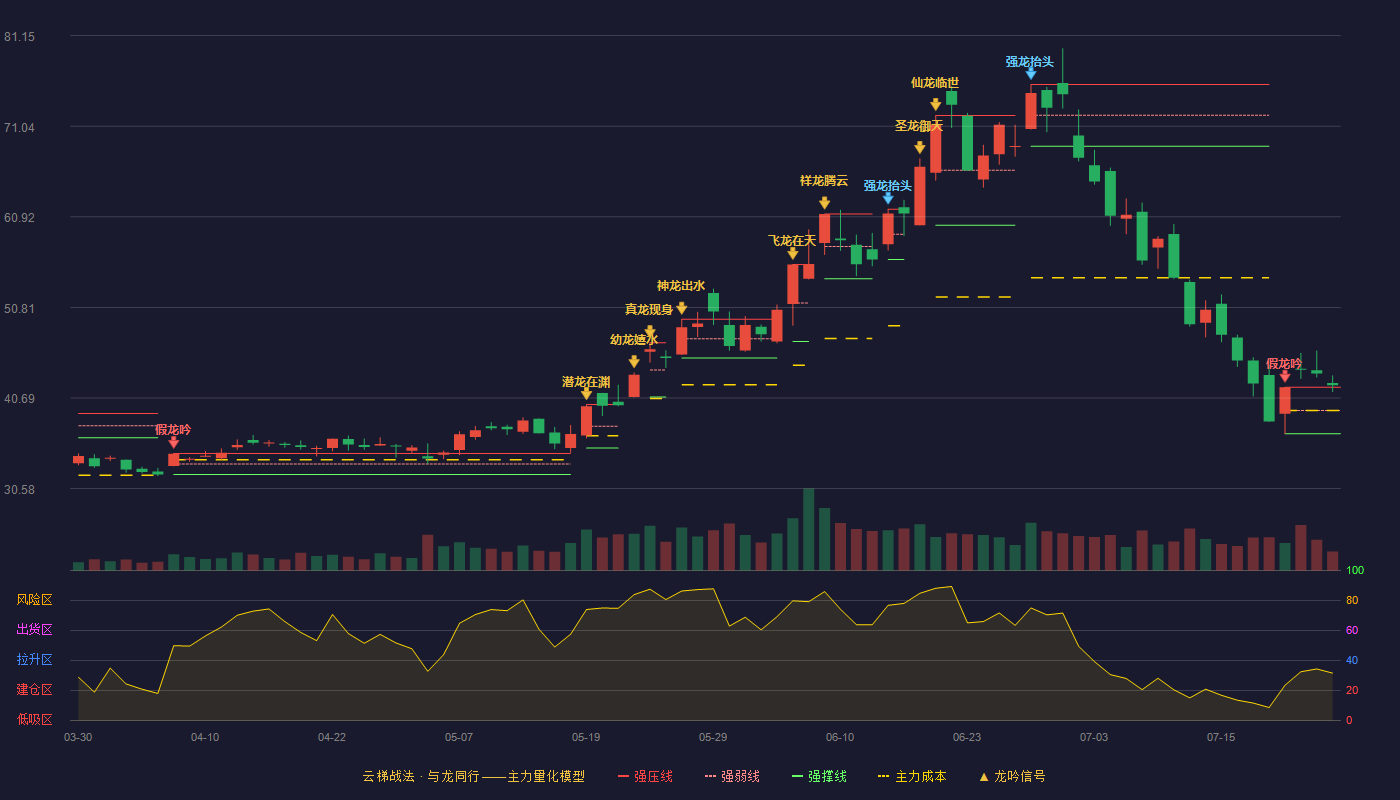Image resolution: width=1400 pixels, height=800 pixels.
Task: Click the 06-10 date label
Action: tap(840, 737)
